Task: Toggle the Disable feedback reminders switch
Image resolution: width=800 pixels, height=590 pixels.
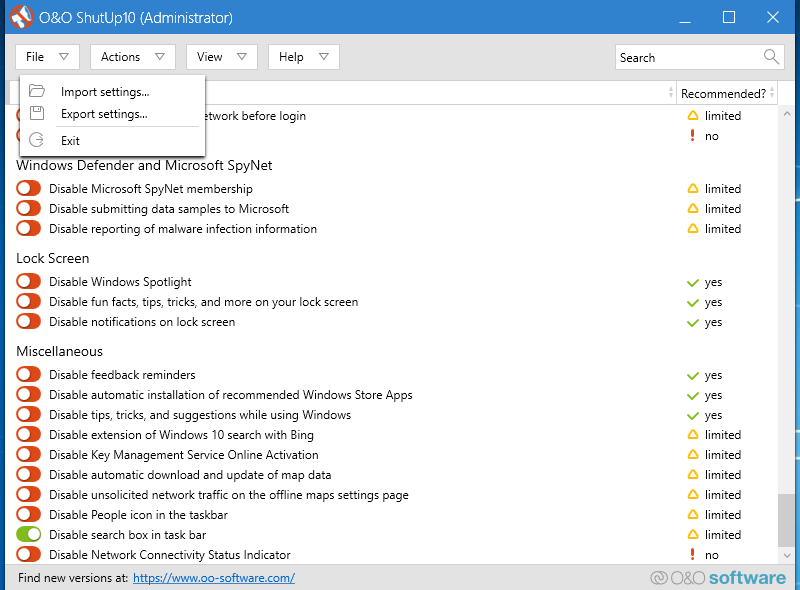Action: tap(29, 374)
